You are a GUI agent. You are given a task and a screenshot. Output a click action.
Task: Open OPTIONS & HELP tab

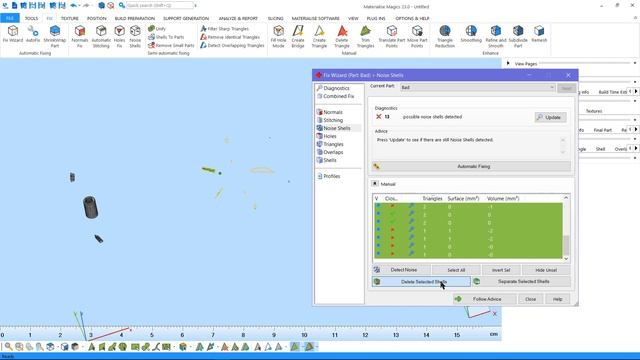(412, 18)
